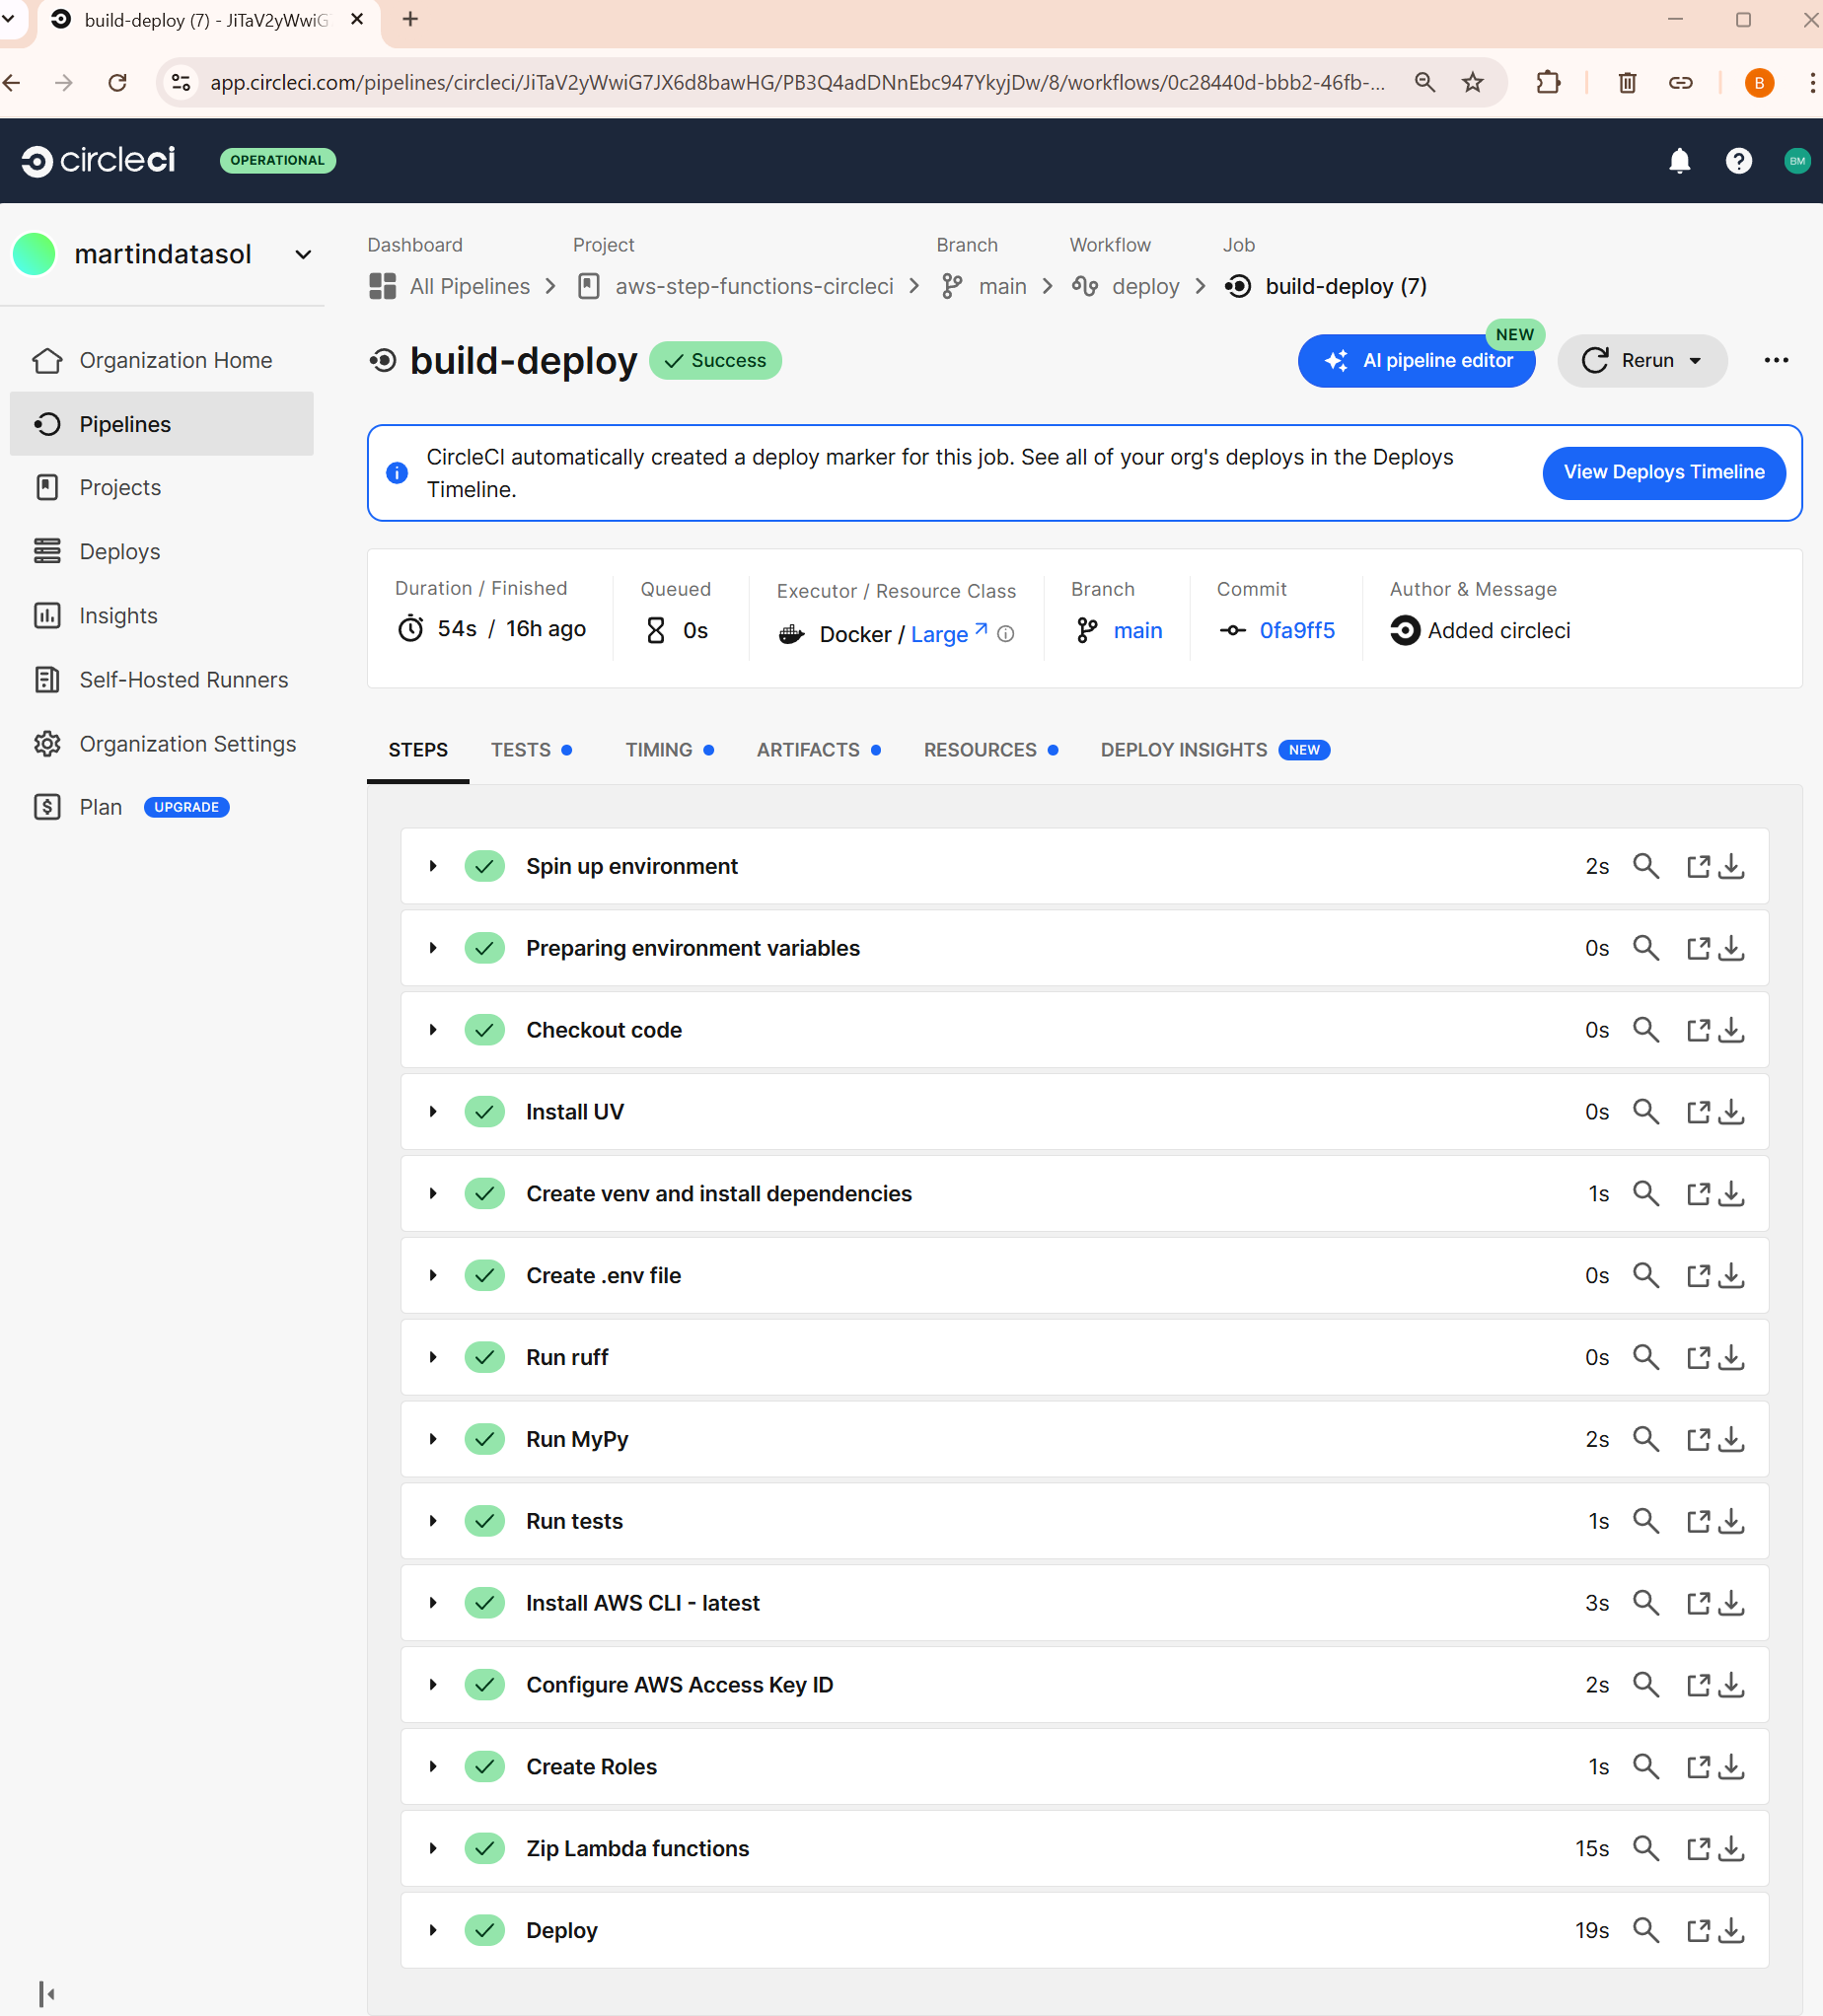Open Deploys from the sidebar
Screen dimensions: 1823x2016
coord(118,551)
